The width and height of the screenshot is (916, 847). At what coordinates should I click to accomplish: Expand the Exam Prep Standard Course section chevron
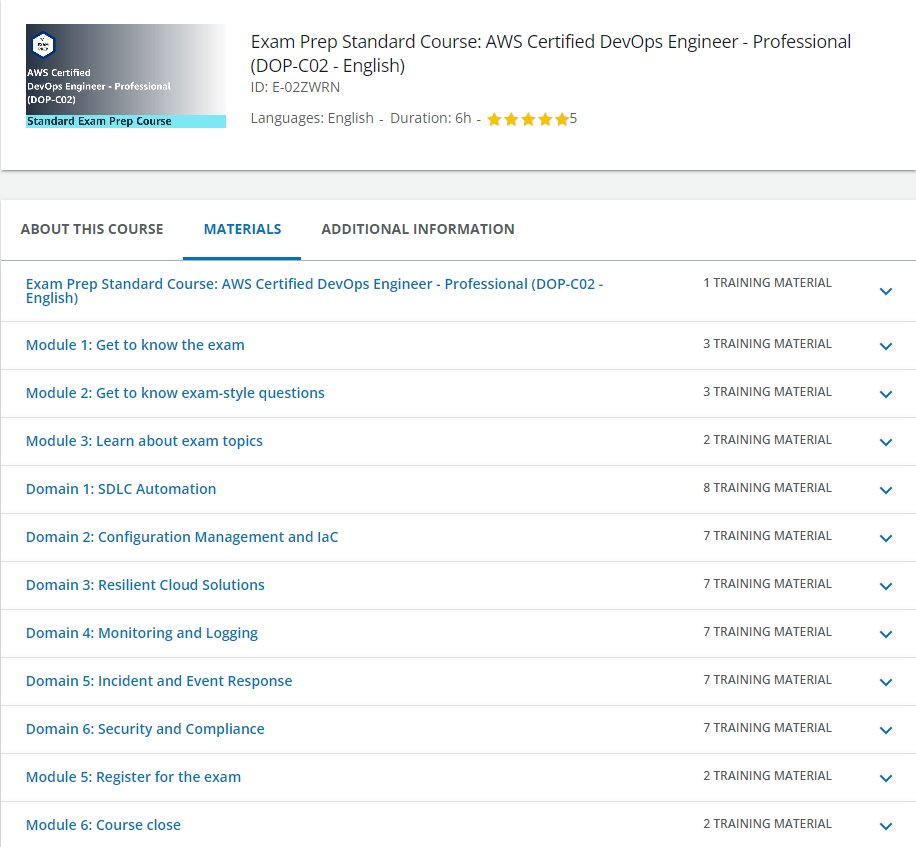point(886,291)
